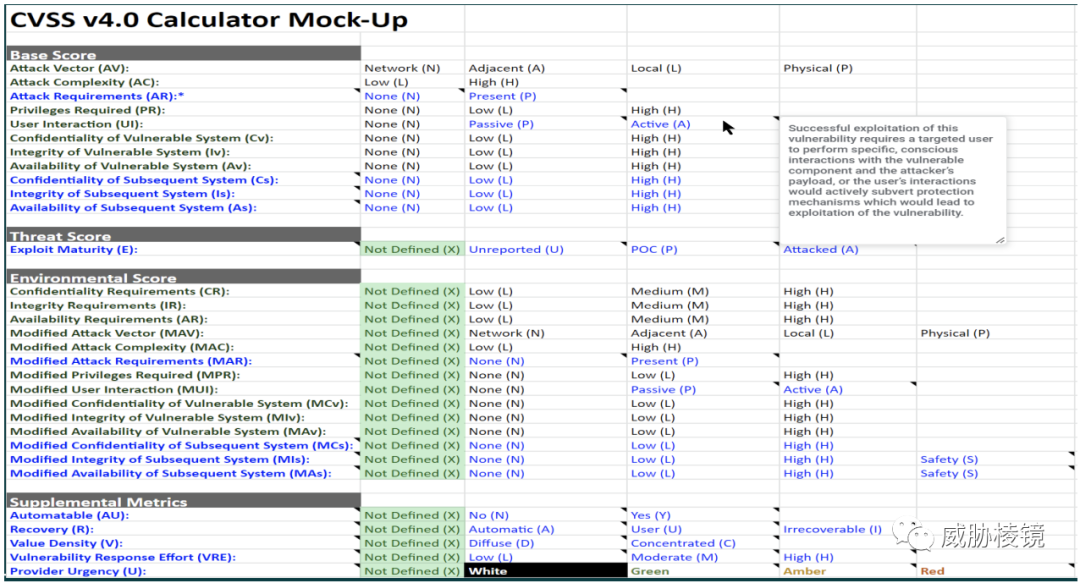Viewport: 1080px width, 583px height.
Task: Choose "Automatic (A)" in the Recovery (R) row
Action: pyautogui.click(x=512, y=529)
